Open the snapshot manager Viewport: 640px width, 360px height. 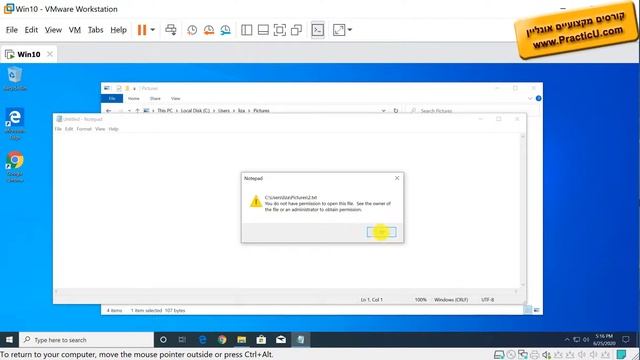[225, 30]
